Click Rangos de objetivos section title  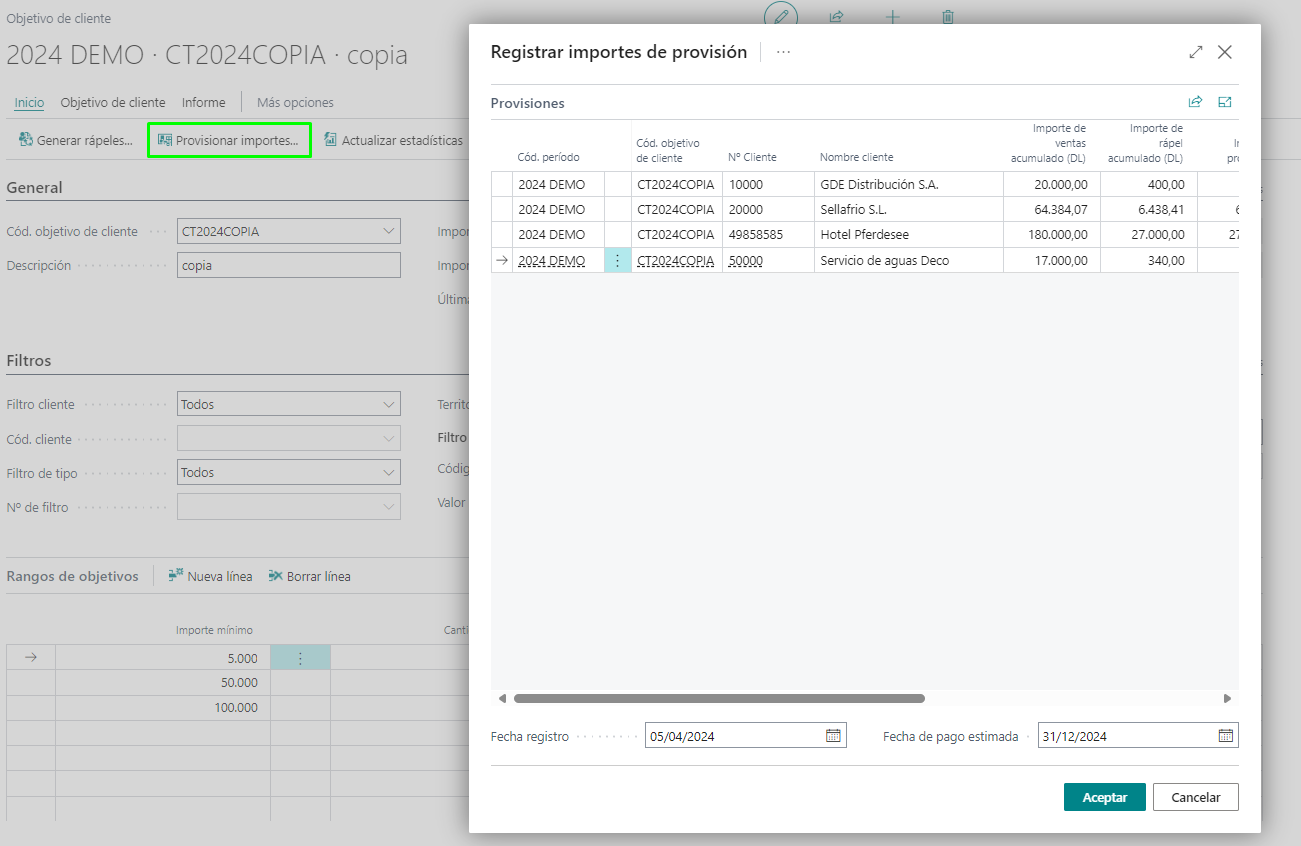(73, 576)
